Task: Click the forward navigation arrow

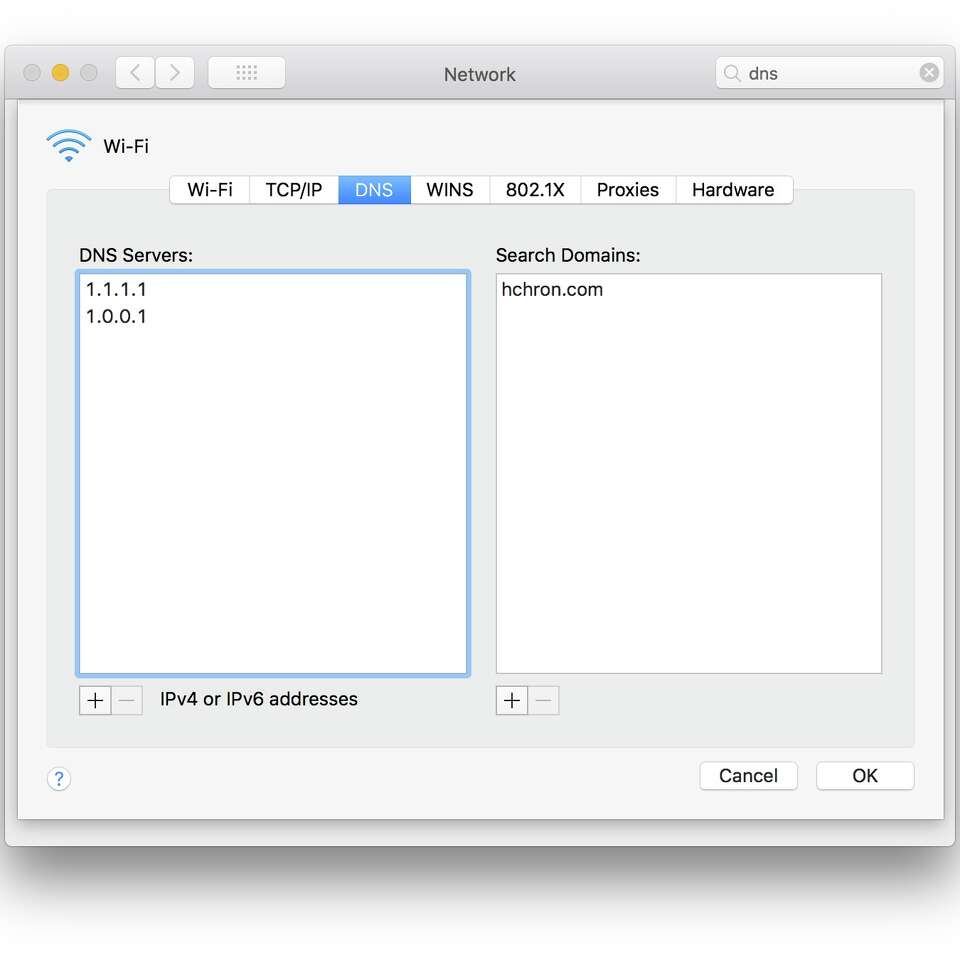Action: click(175, 72)
